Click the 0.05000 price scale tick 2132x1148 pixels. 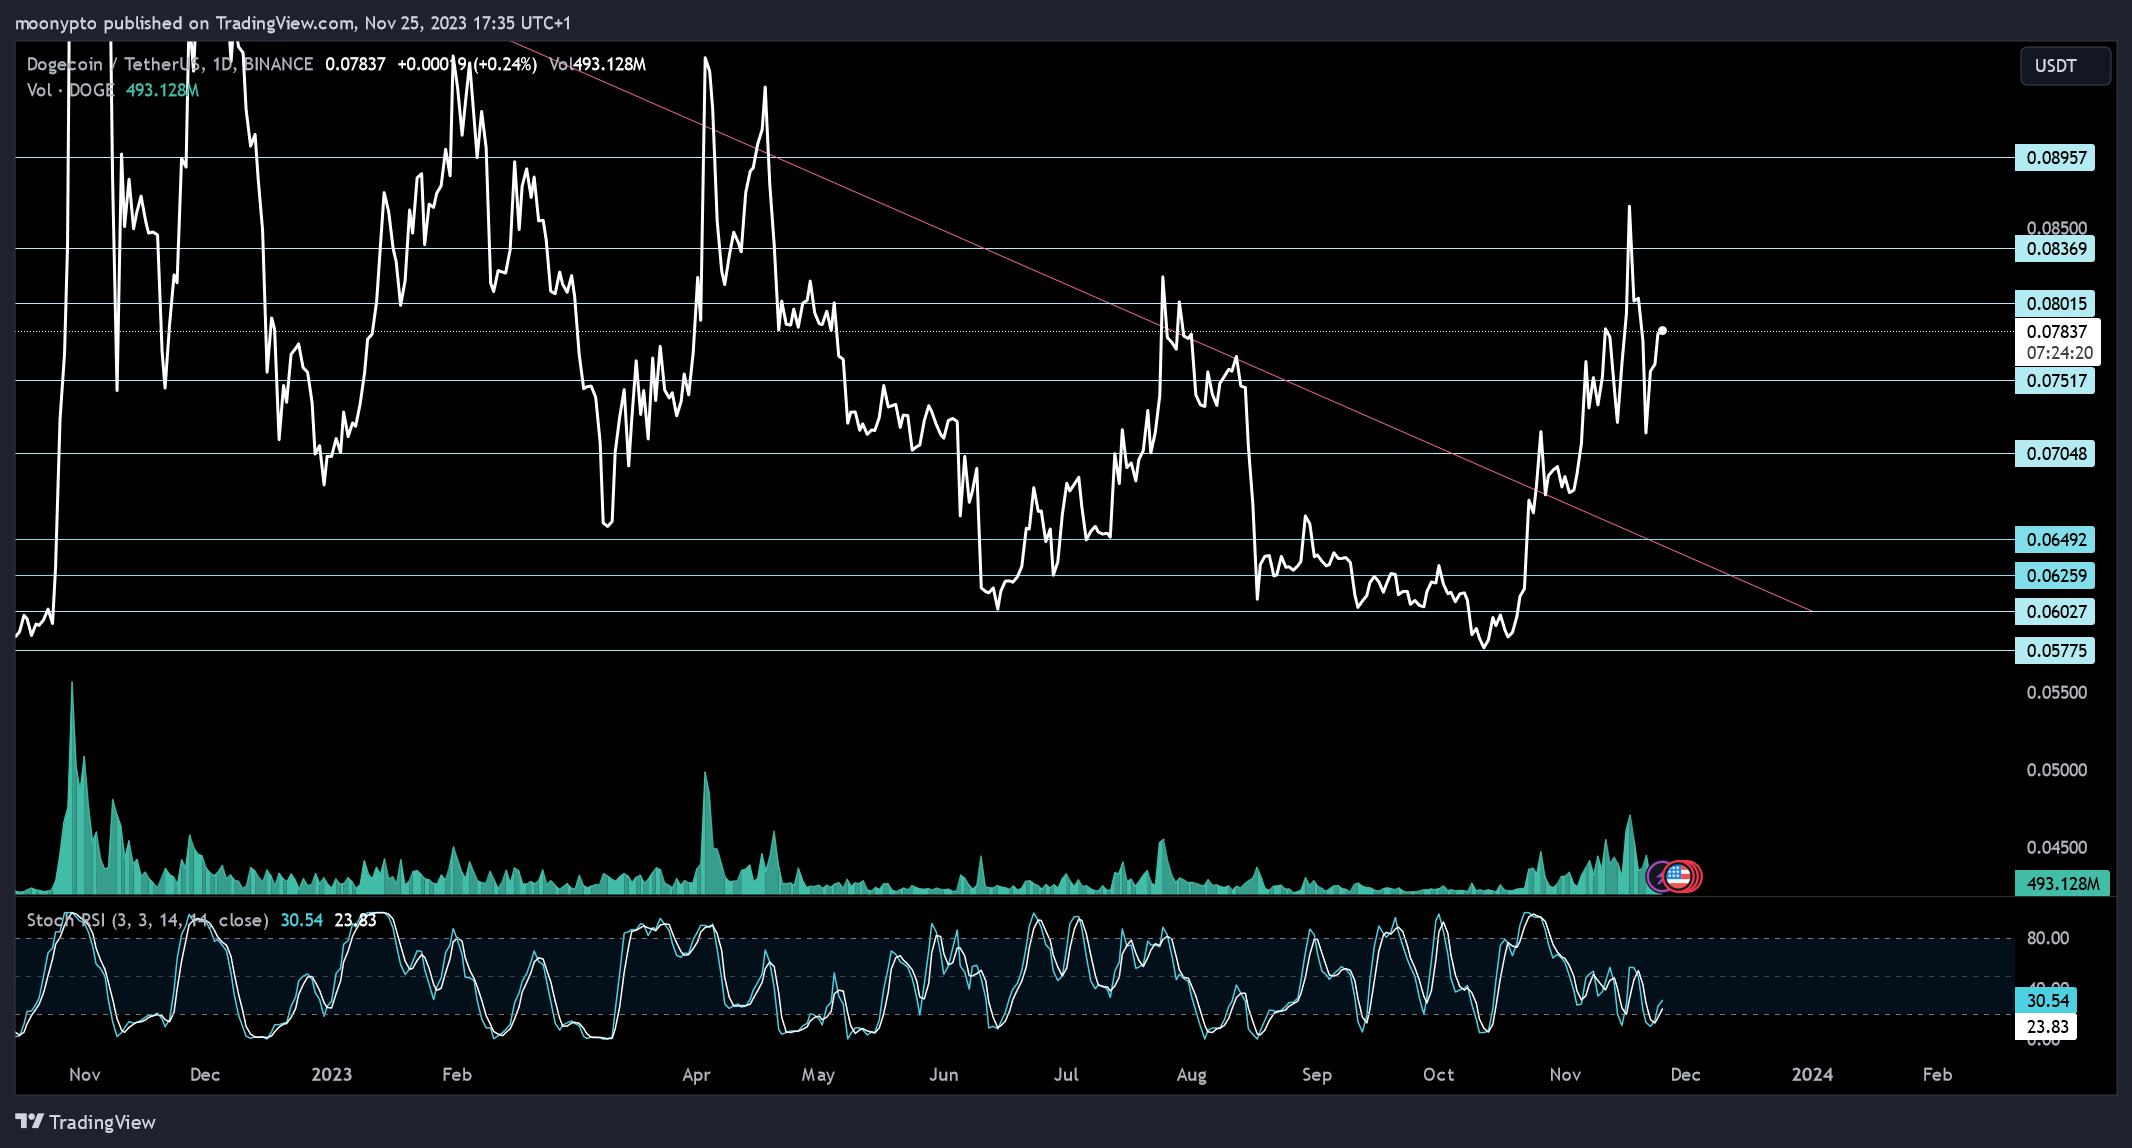click(2056, 770)
